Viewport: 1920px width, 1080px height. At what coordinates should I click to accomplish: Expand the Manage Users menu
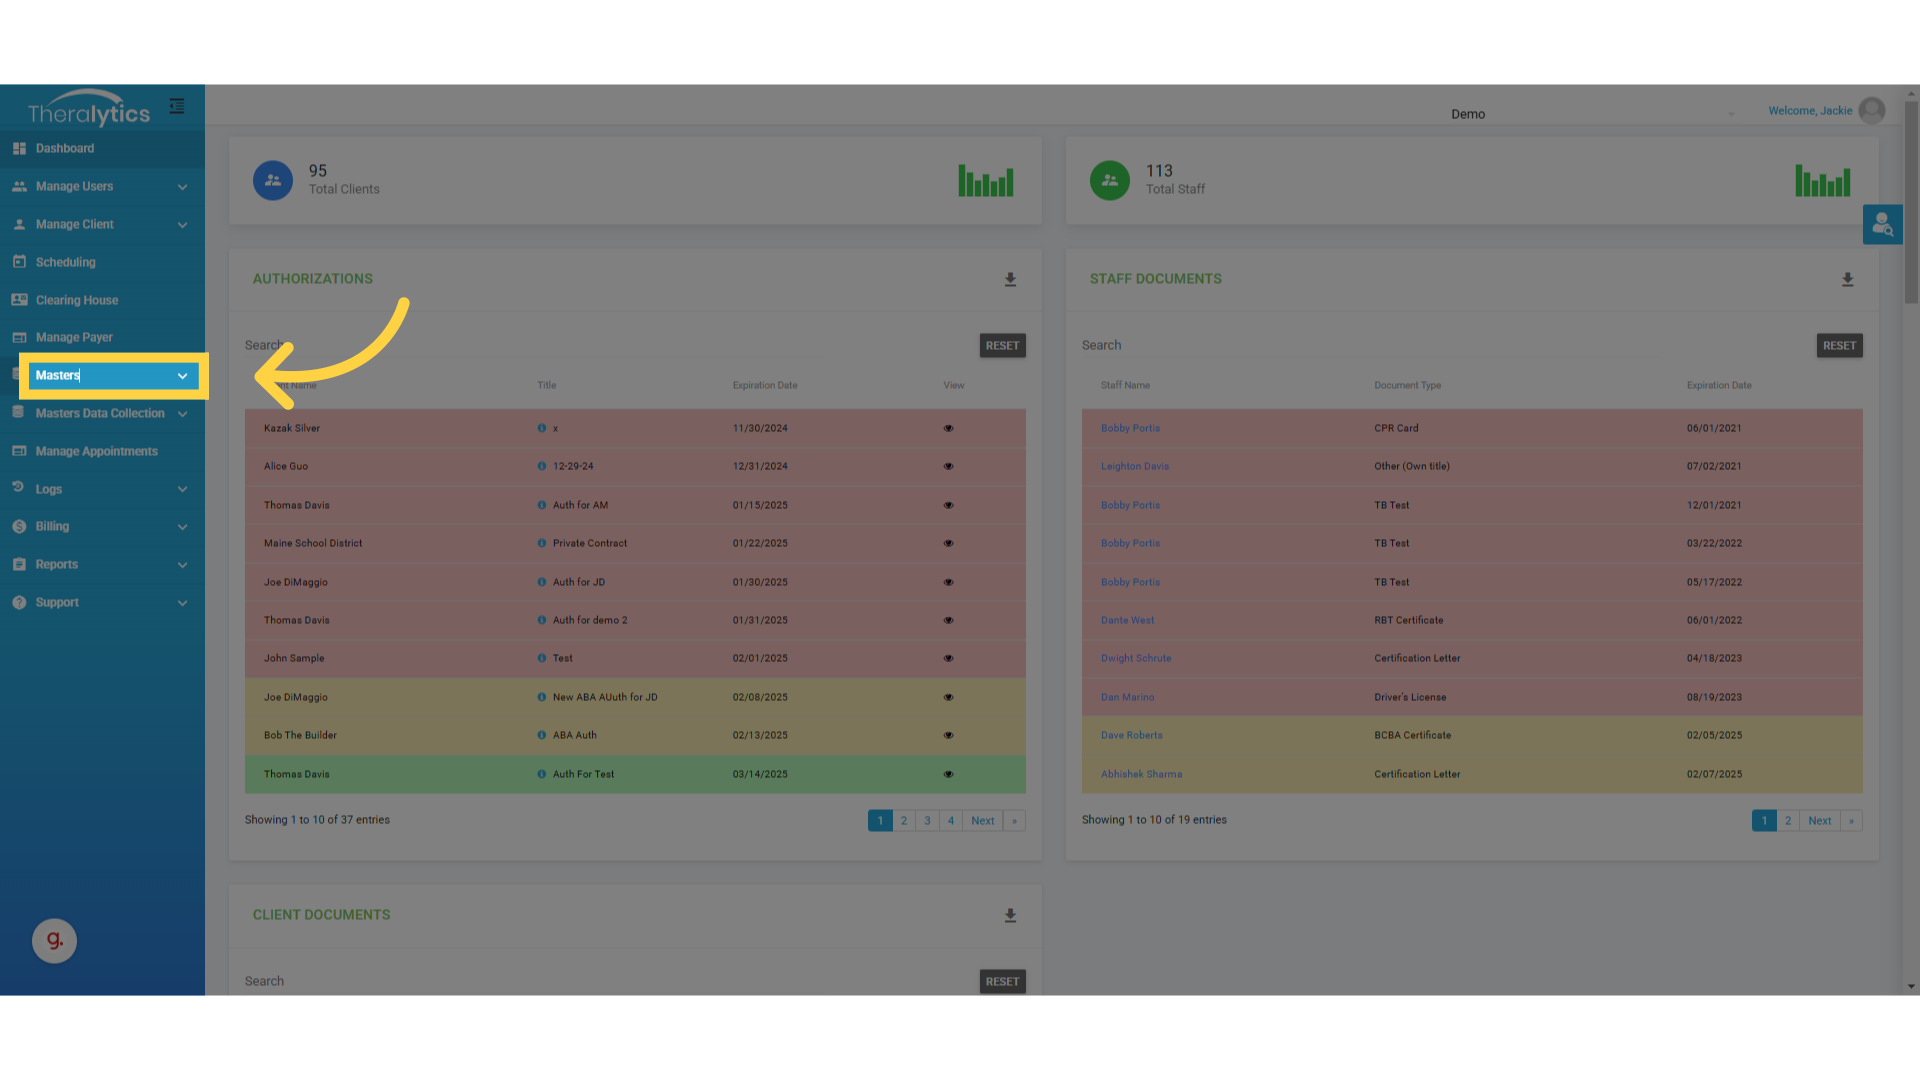(x=100, y=187)
